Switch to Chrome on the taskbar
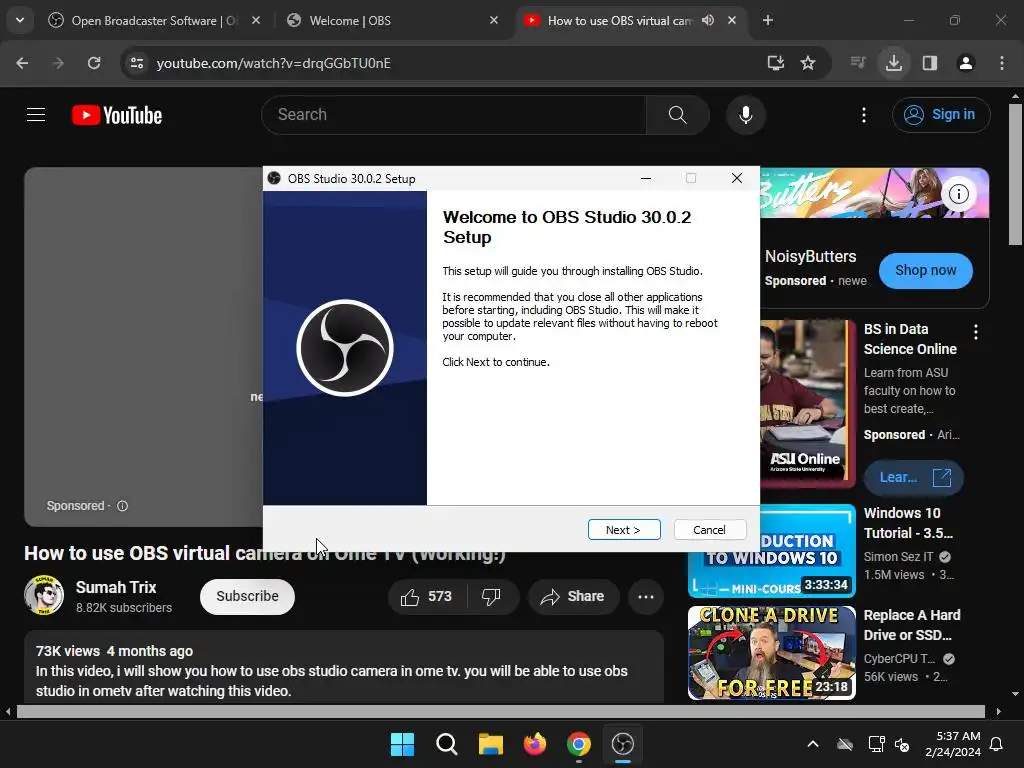The image size is (1024, 768). [x=579, y=744]
